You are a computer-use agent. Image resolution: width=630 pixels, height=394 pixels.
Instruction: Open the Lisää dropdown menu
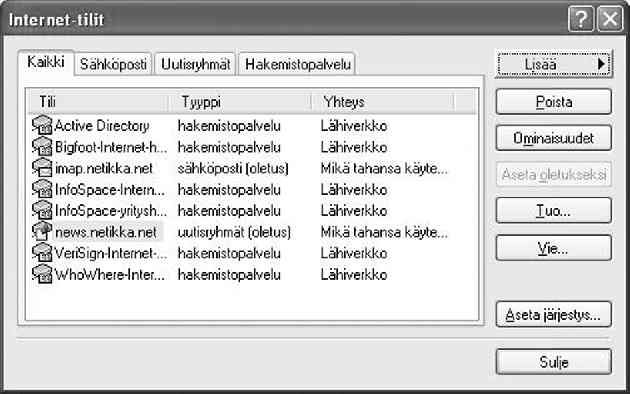pyautogui.click(x=554, y=64)
